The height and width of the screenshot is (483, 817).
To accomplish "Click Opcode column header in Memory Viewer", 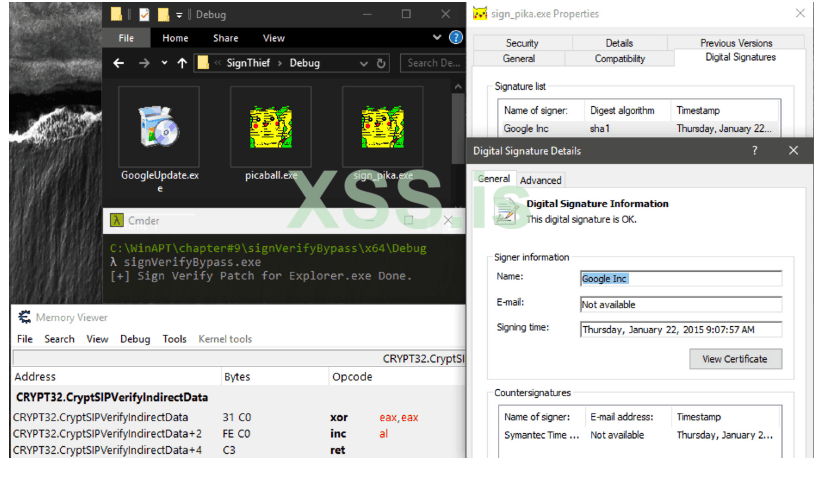I will coord(397,377).
